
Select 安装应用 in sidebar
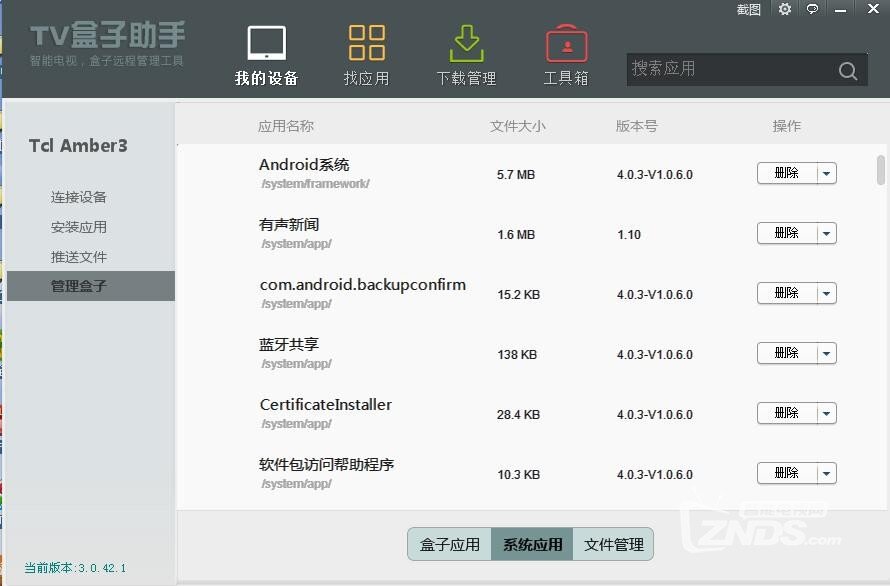(78, 227)
